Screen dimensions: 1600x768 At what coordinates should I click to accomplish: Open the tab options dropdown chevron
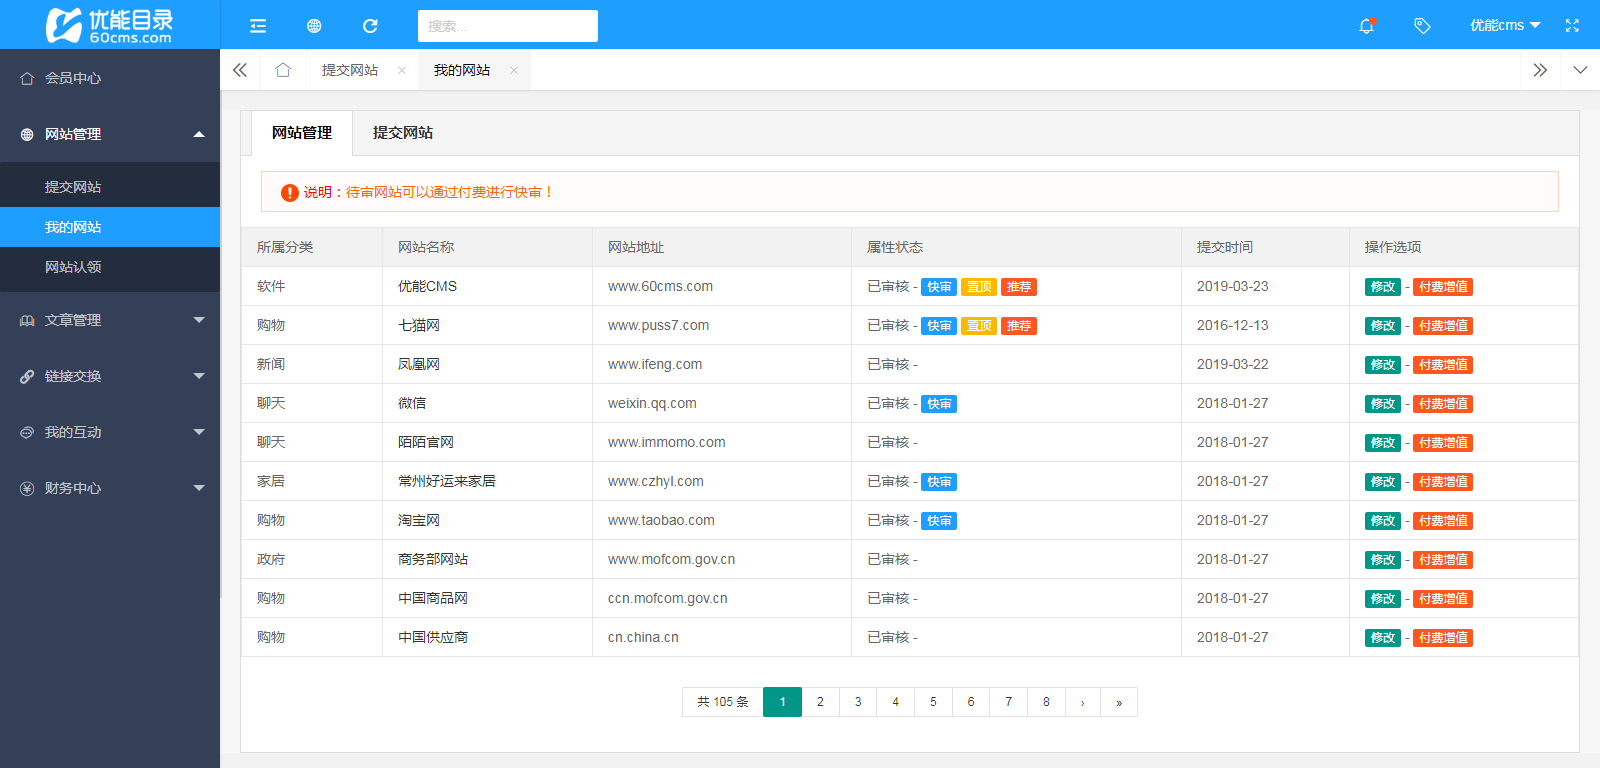pos(1580,70)
